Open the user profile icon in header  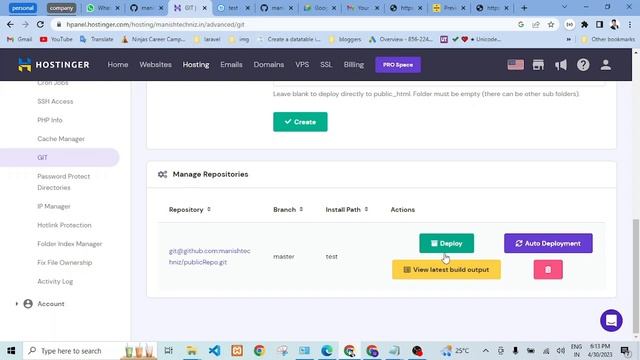pyautogui.click(x=606, y=64)
